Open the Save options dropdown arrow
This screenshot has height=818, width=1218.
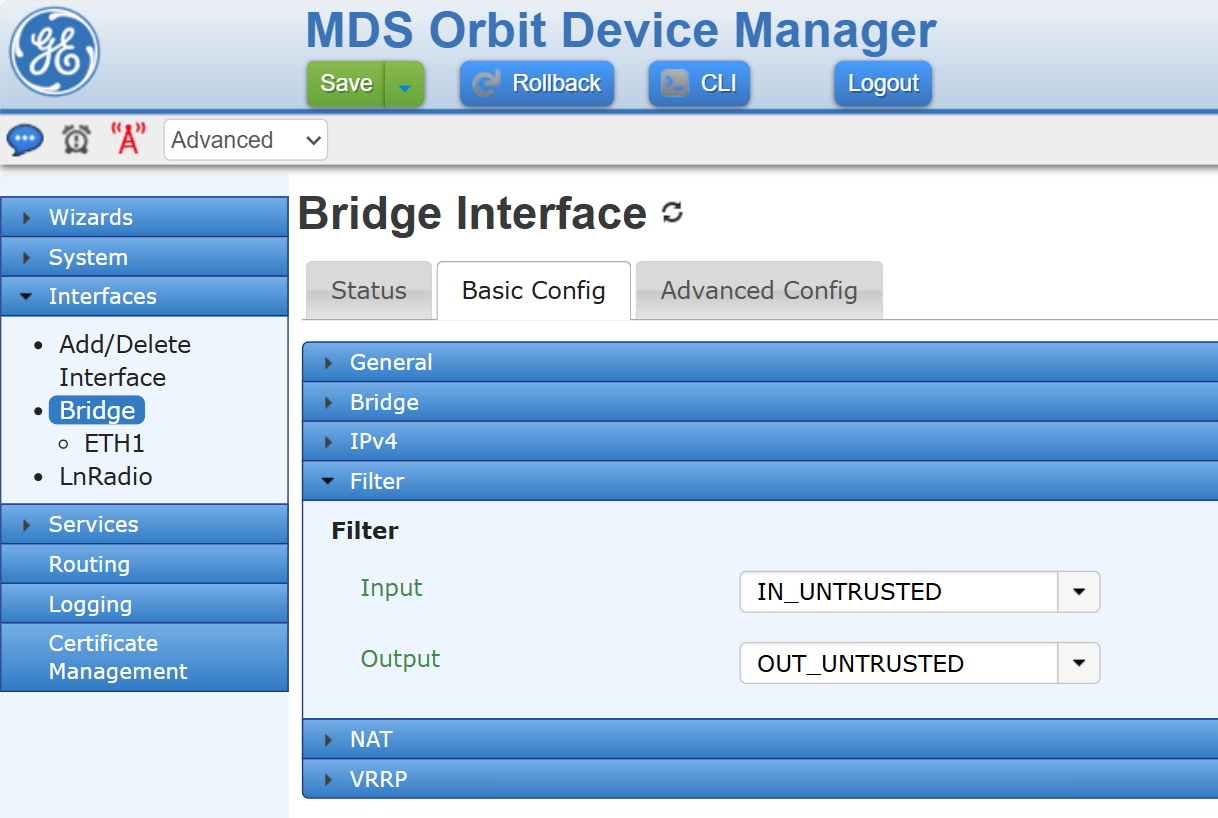pos(405,84)
